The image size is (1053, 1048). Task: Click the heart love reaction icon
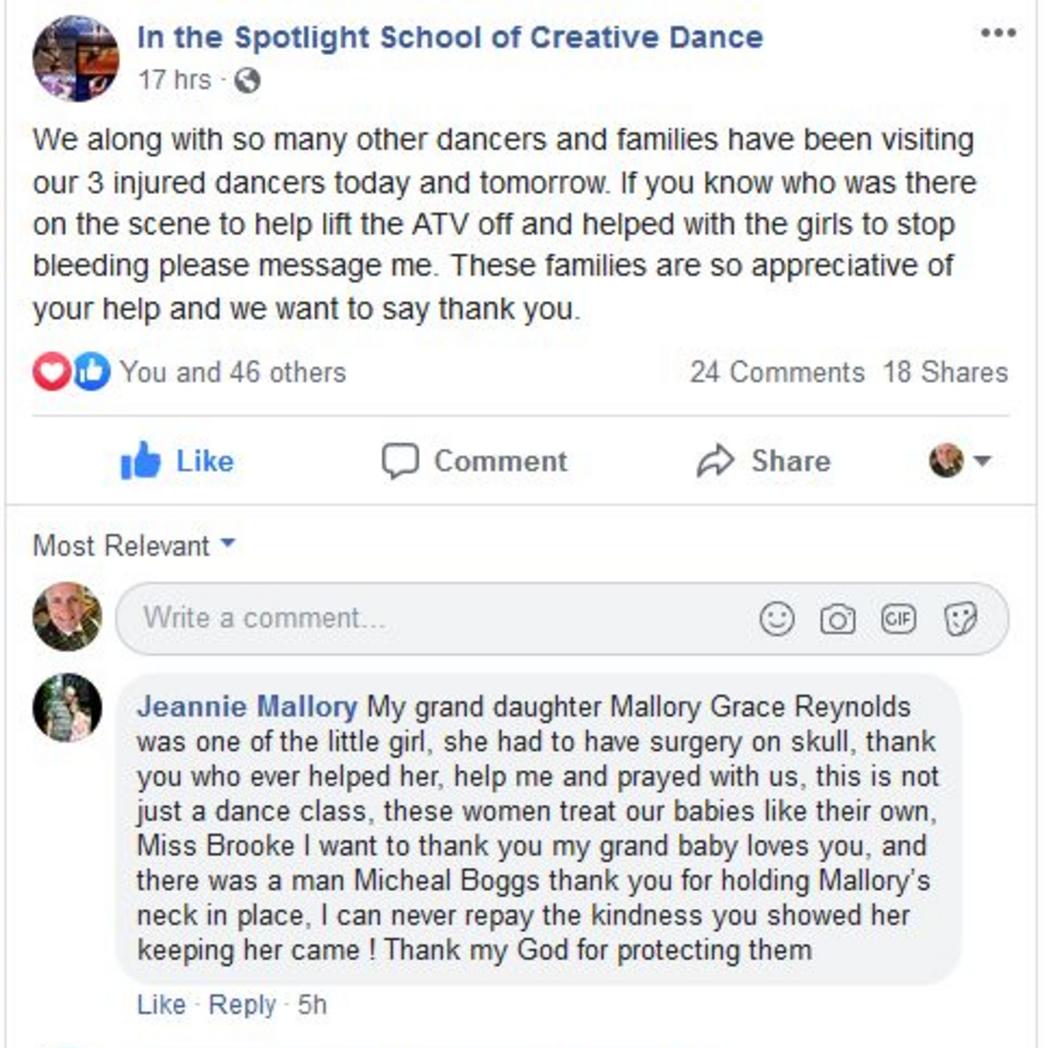click(52, 371)
